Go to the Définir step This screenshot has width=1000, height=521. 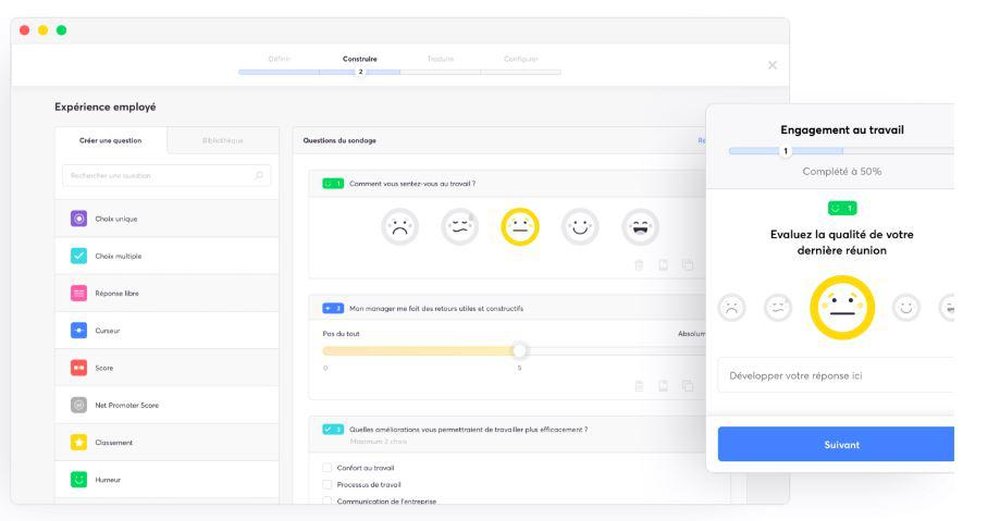[x=279, y=59]
